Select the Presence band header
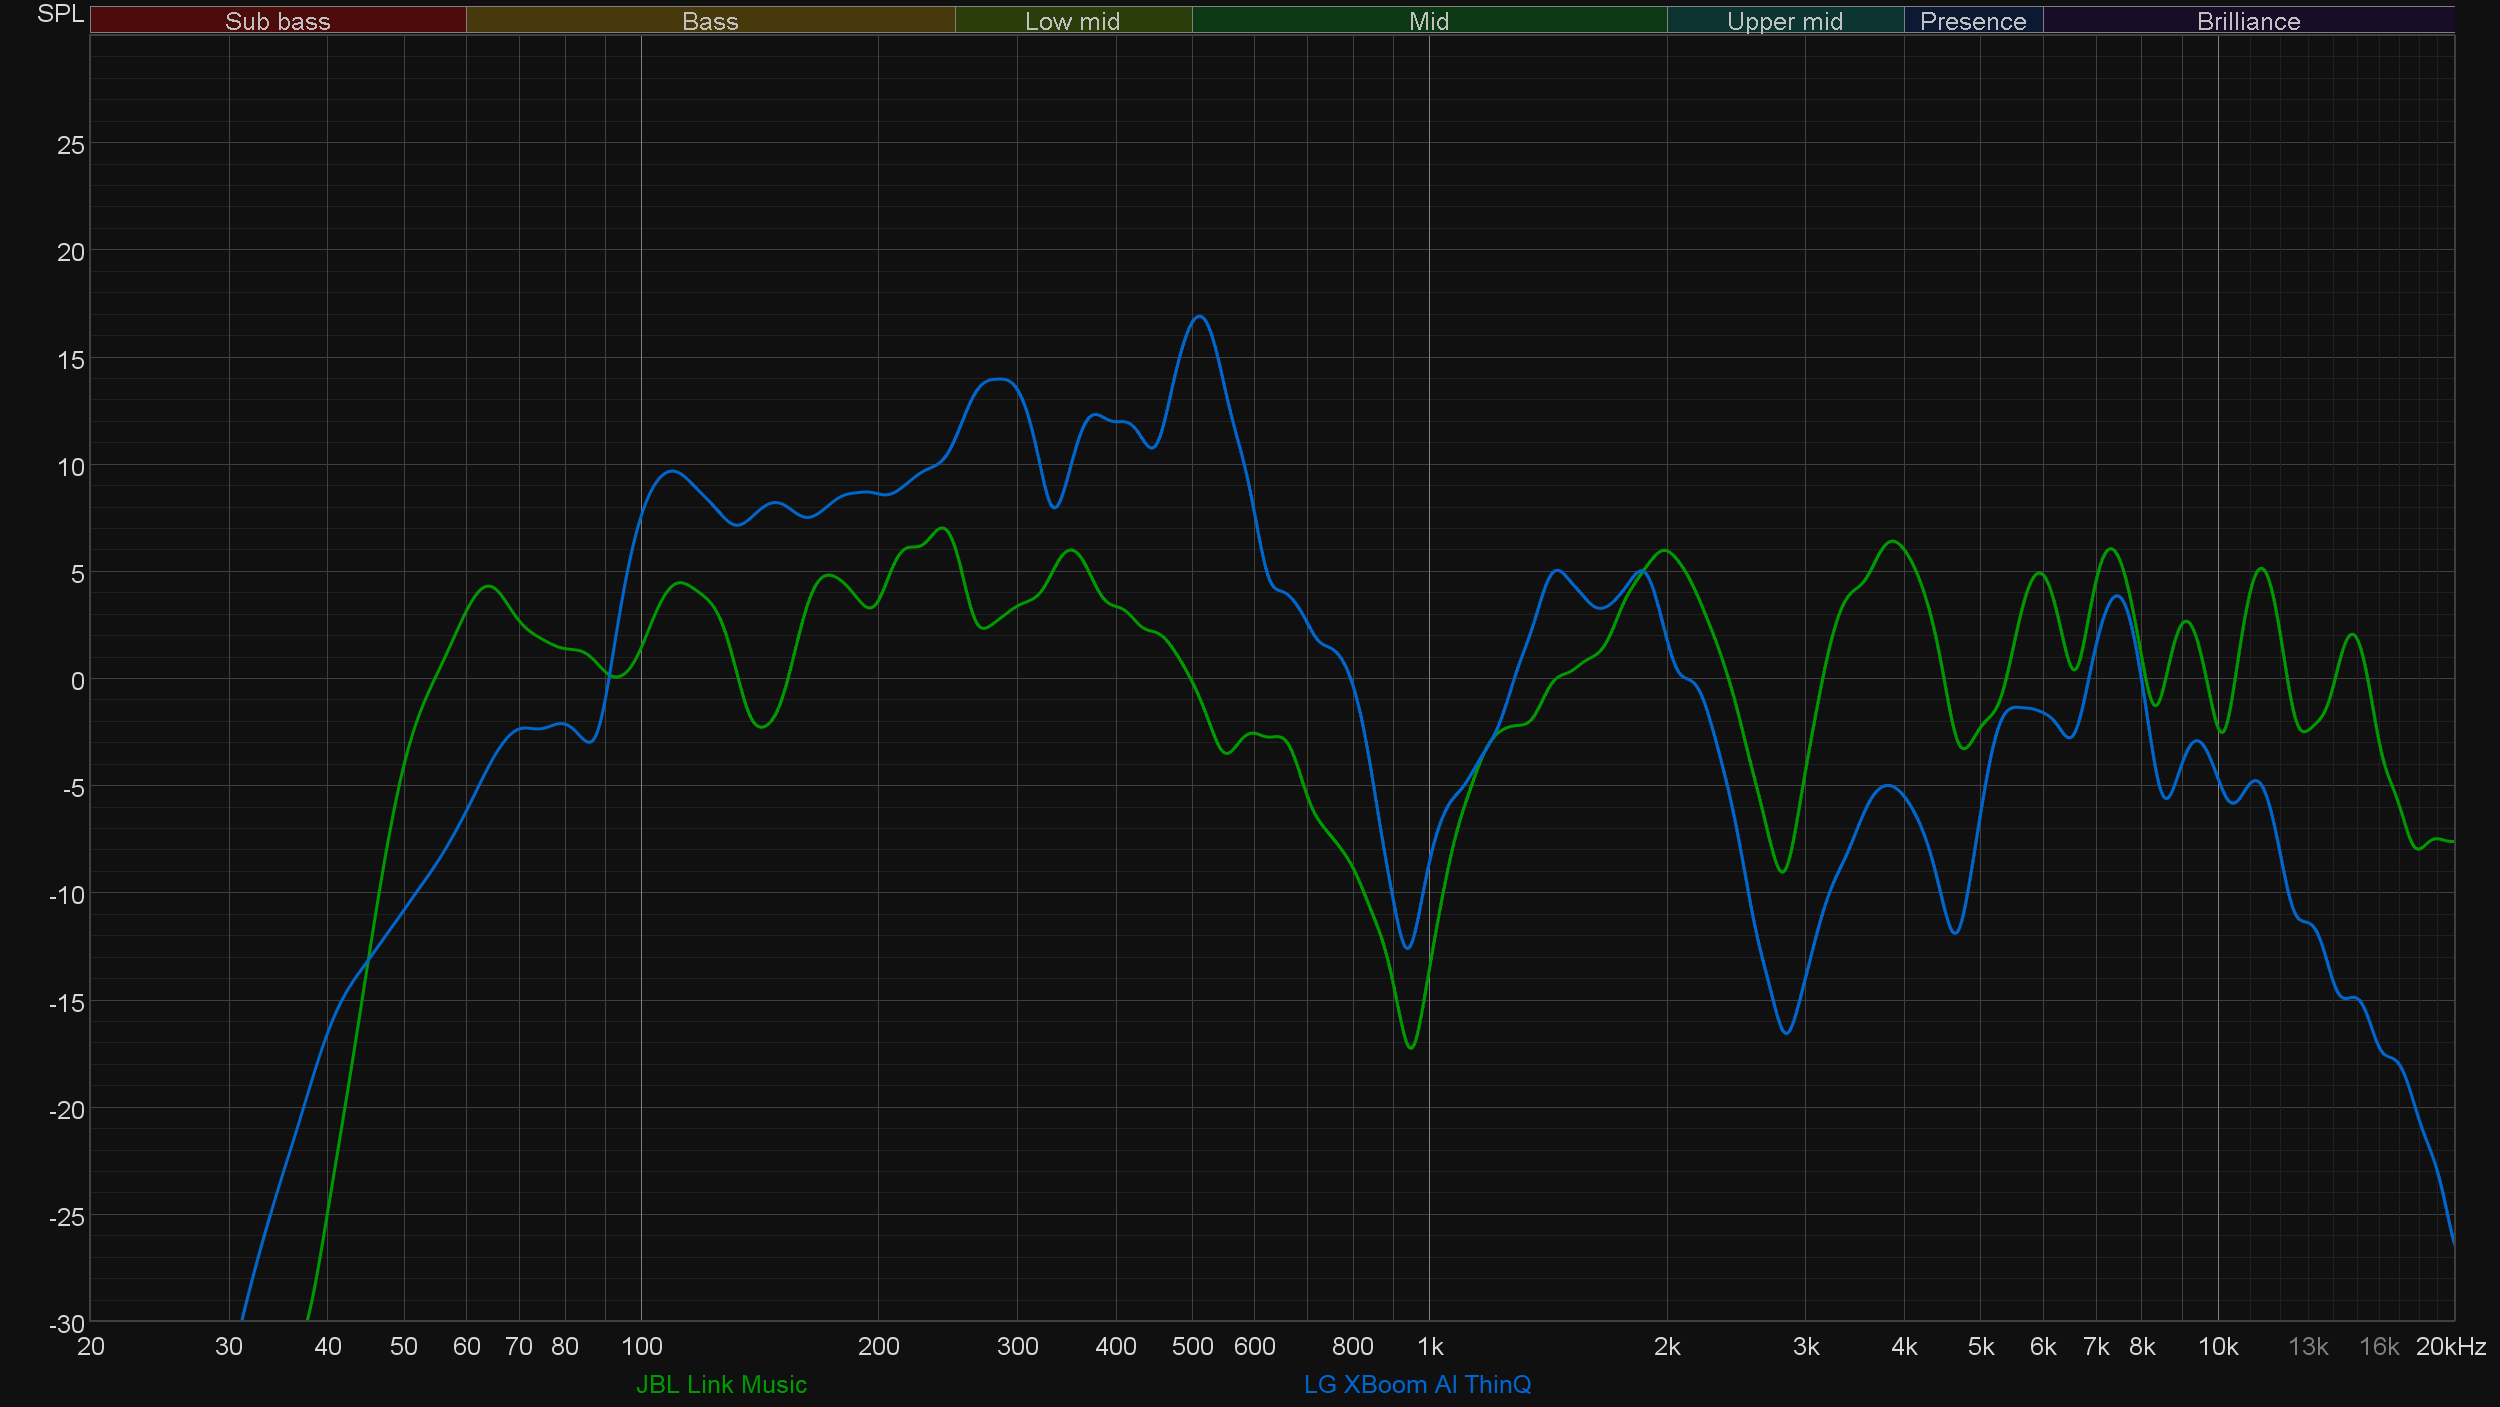 point(1972,21)
